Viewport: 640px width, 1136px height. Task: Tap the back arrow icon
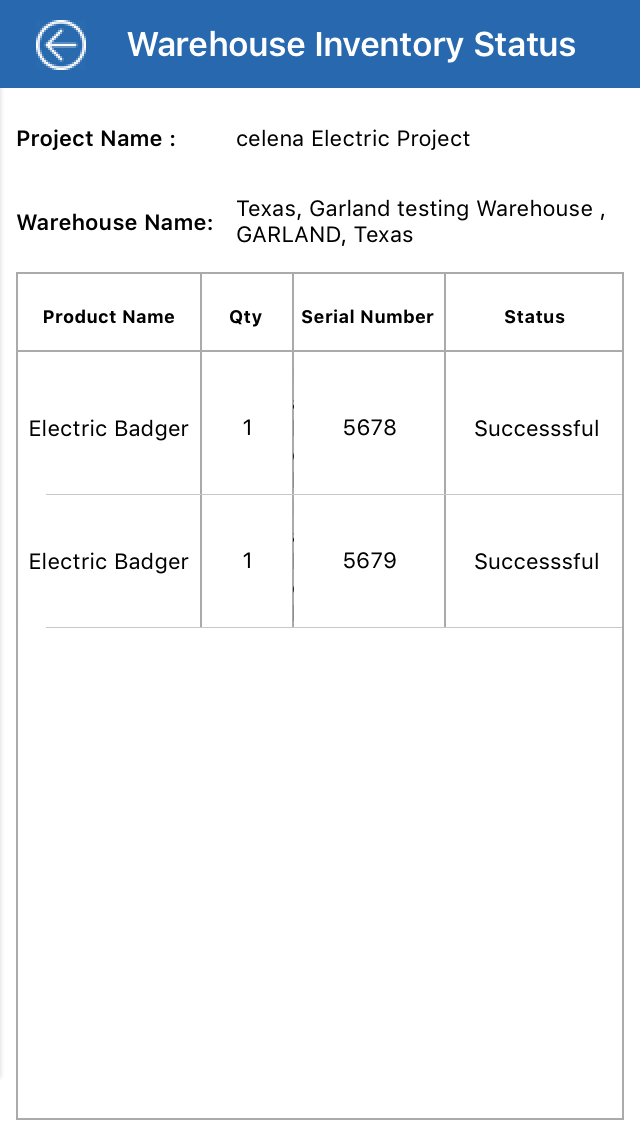click(61, 44)
